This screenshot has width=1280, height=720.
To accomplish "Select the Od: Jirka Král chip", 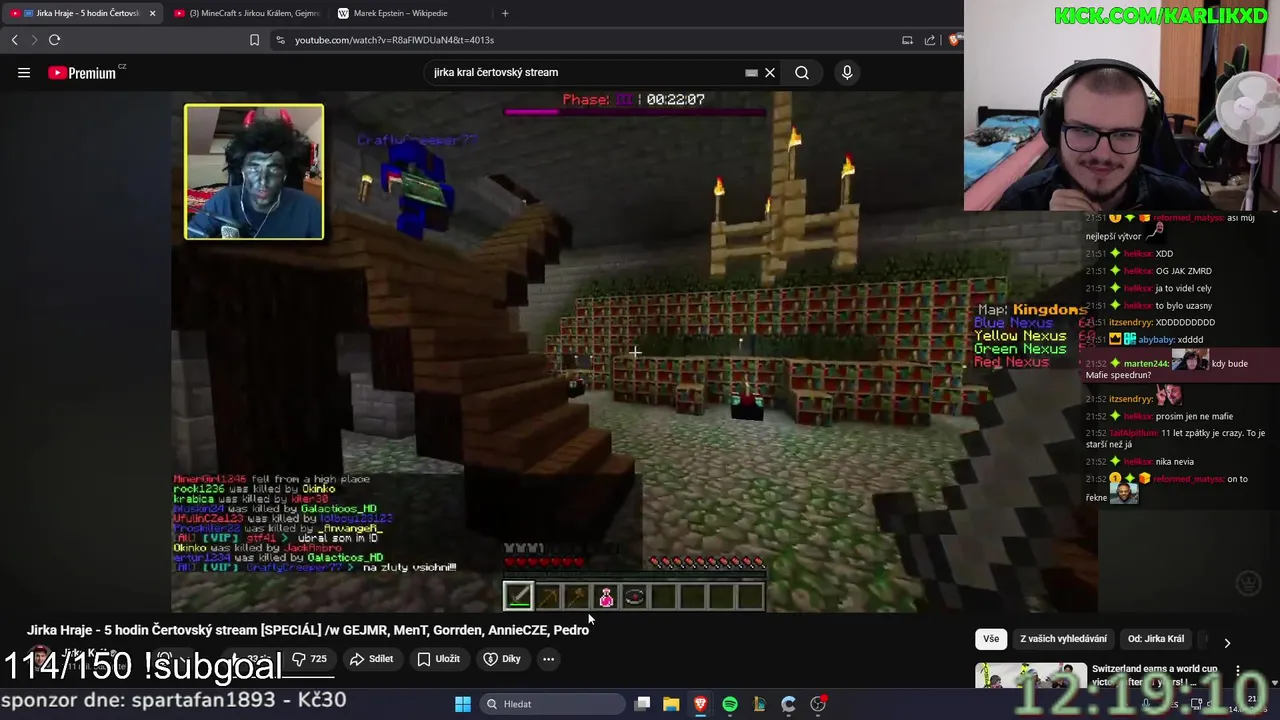I will [x=1156, y=639].
